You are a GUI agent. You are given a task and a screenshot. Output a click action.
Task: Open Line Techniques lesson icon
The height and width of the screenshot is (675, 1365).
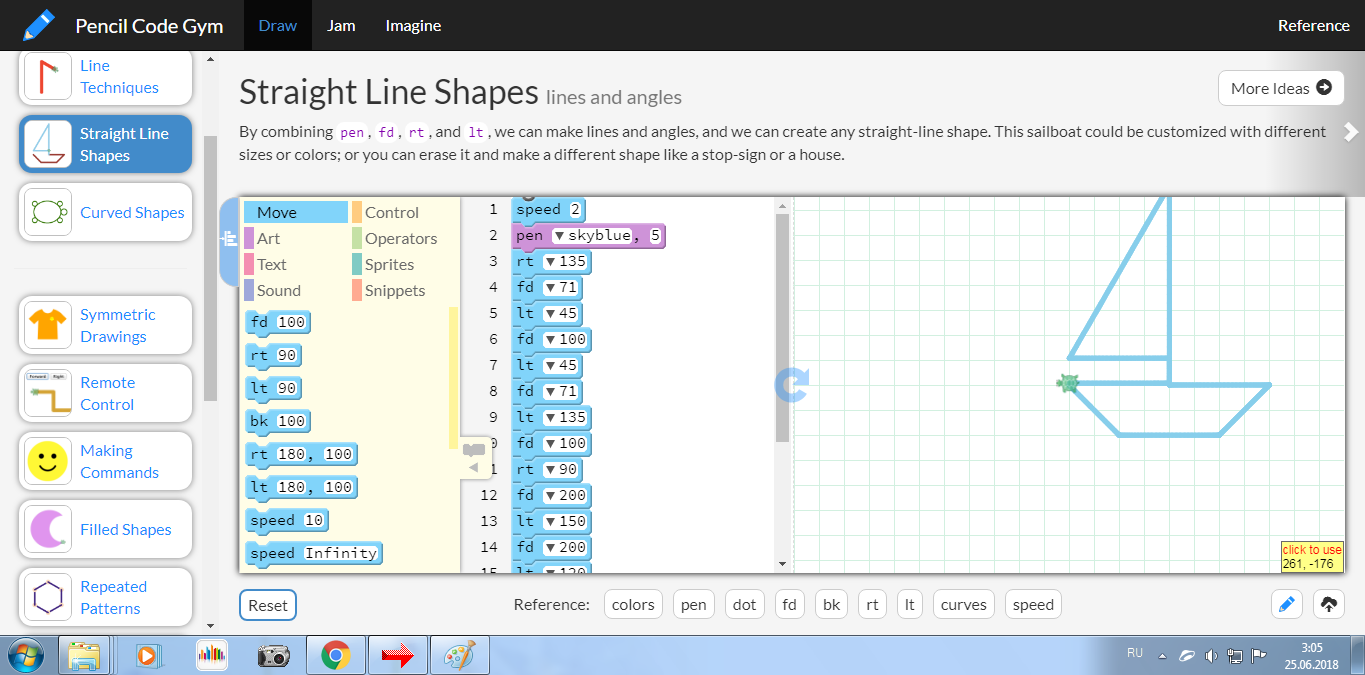click(x=47, y=77)
